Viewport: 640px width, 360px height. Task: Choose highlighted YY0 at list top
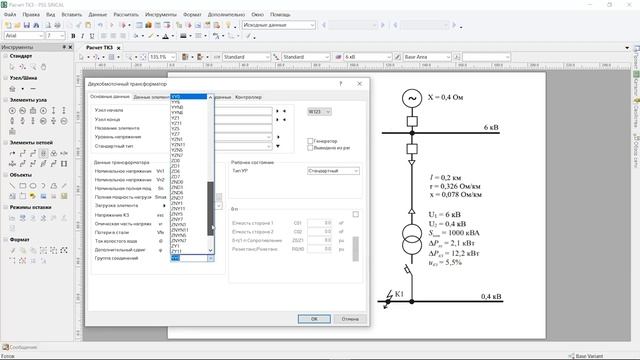click(x=189, y=97)
